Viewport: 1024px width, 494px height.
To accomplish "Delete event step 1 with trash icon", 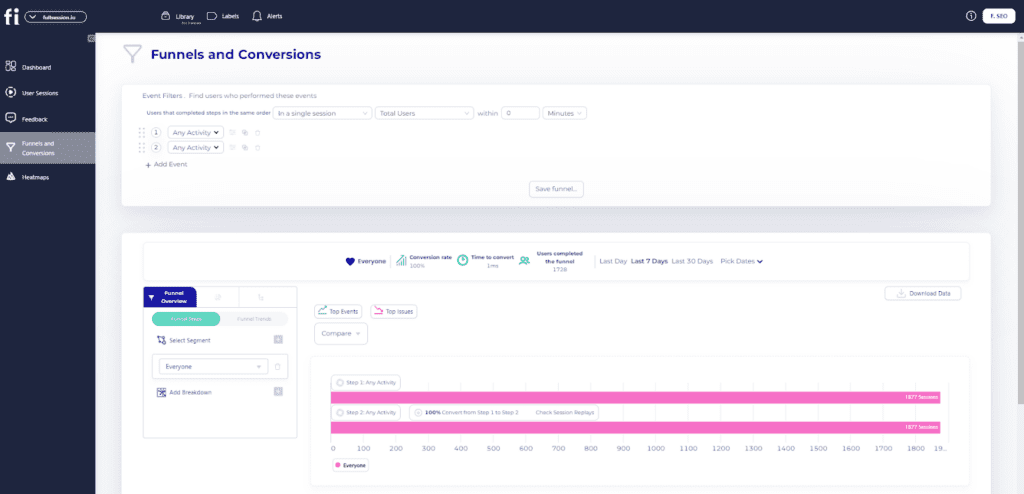I will (257, 132).
